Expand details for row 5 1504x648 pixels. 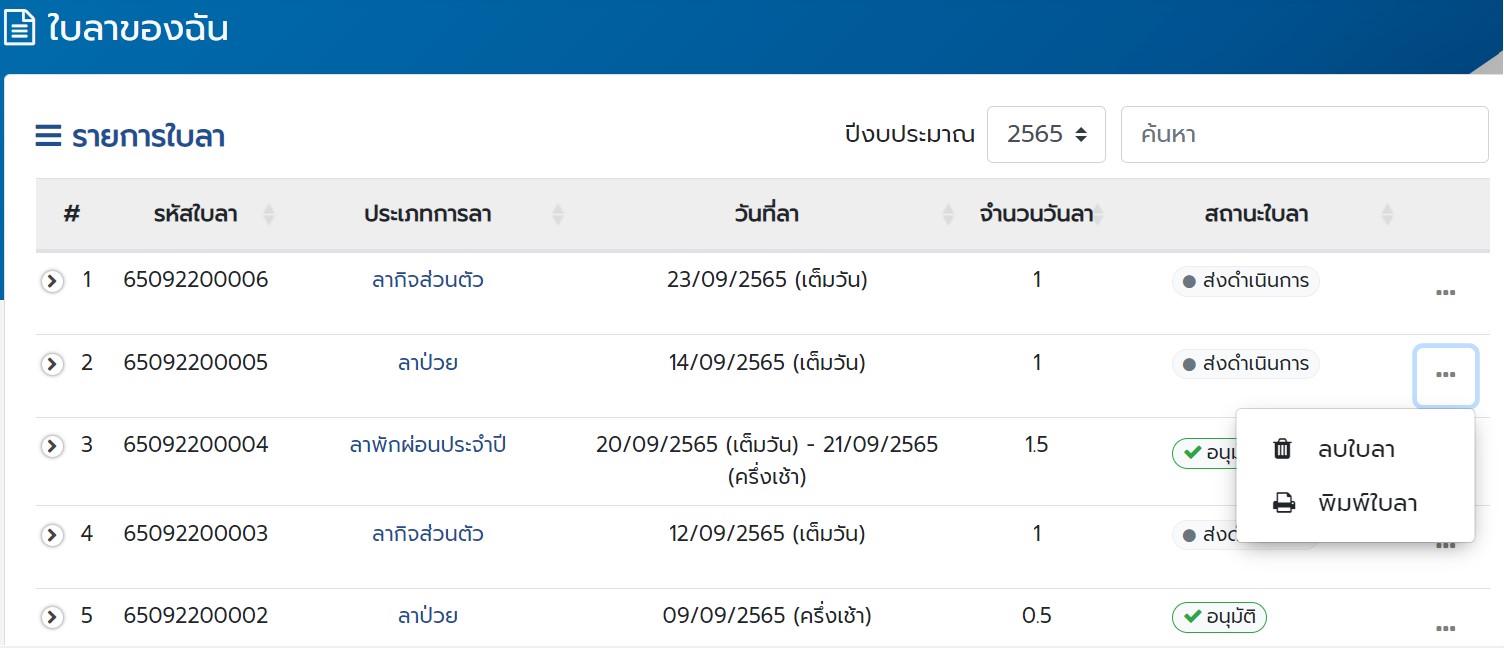pos(52,617)
